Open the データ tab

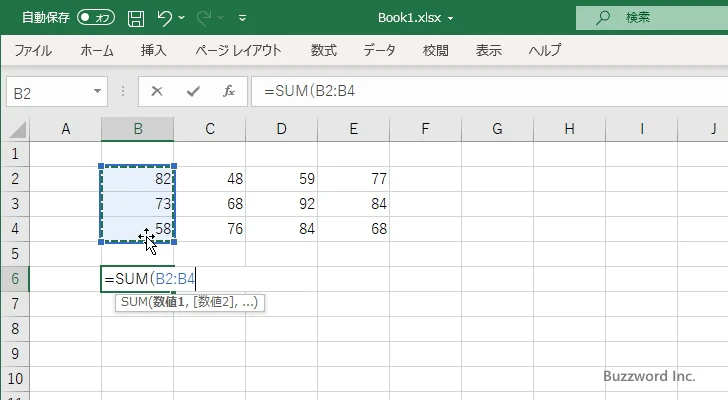[379, 50]
